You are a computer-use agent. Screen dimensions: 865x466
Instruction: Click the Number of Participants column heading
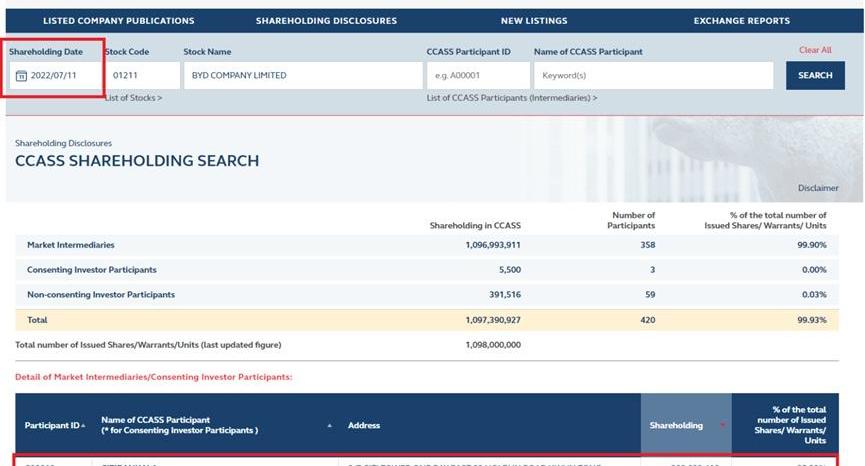click(x=631, y=220)
